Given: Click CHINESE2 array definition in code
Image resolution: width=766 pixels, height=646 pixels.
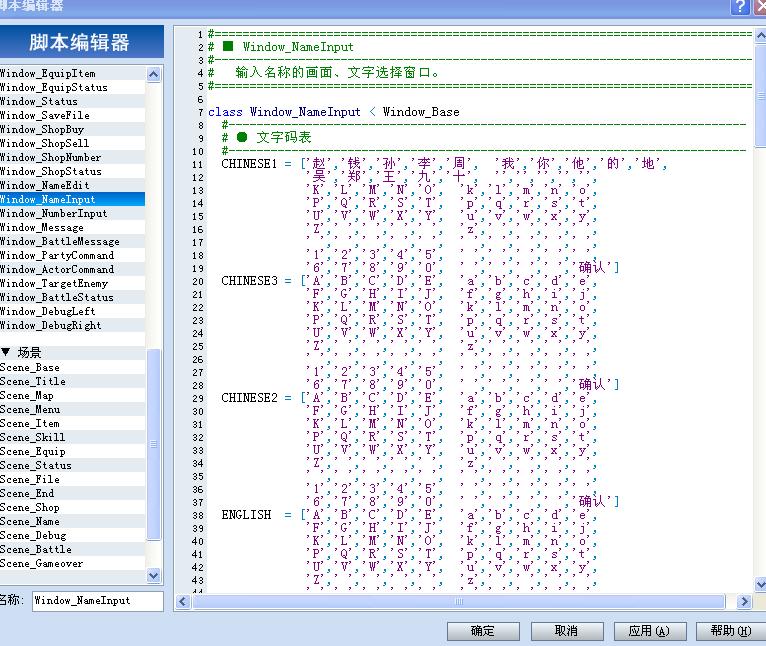Looking at the screenshot, I should 409,398.
